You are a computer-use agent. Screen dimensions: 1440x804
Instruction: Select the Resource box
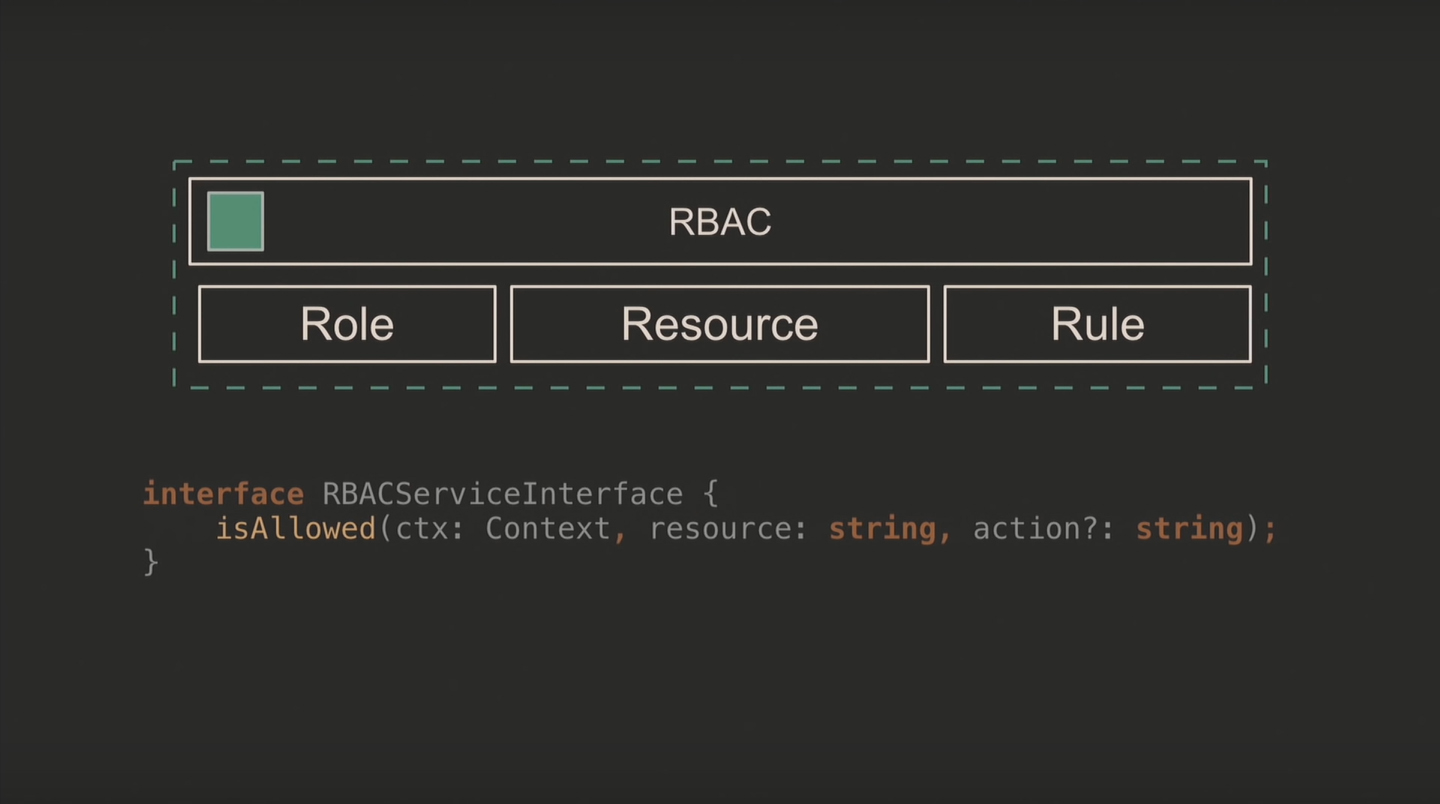719,324
